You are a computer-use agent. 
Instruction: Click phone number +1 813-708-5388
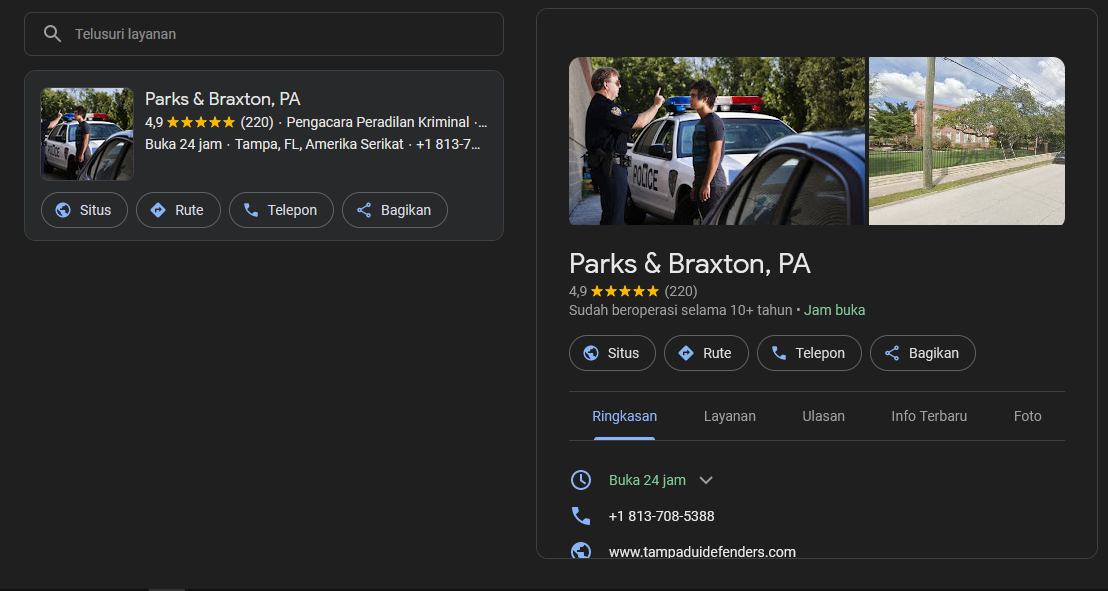[x=661, y=516]
